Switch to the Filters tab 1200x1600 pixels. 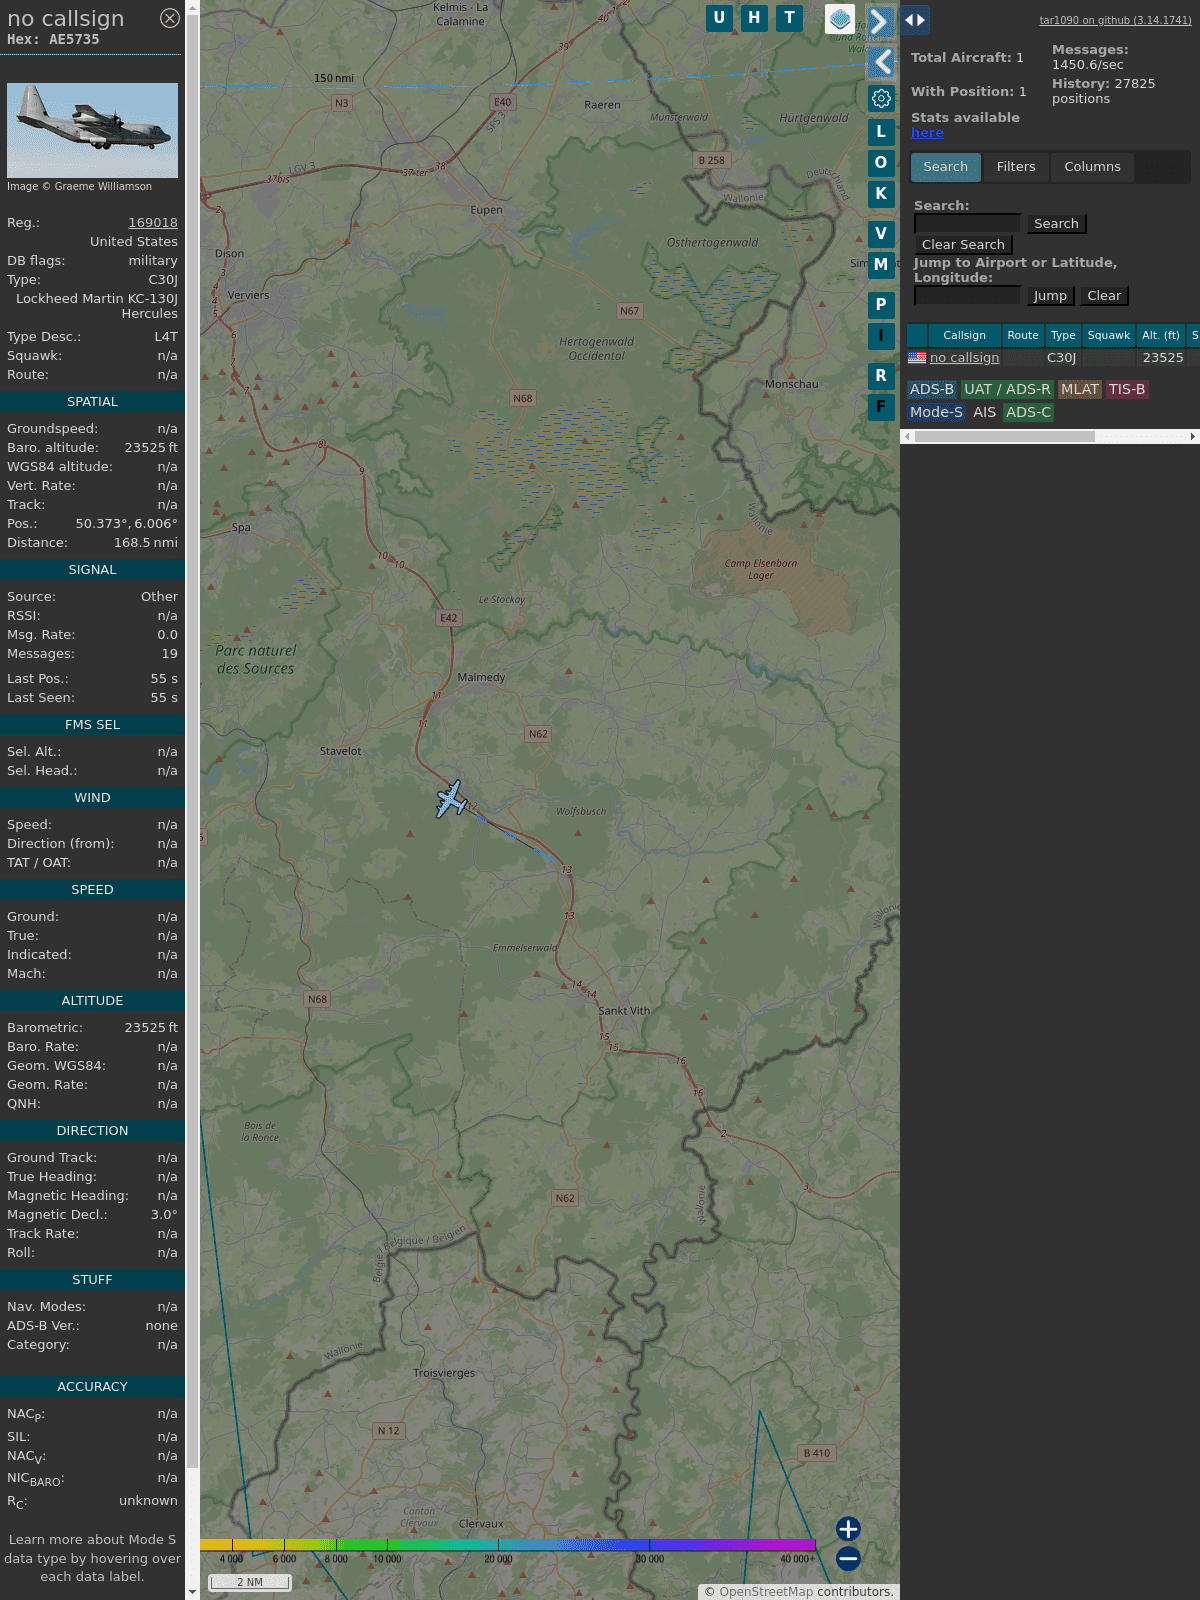pyautogui.click(x=1016, y=167)
